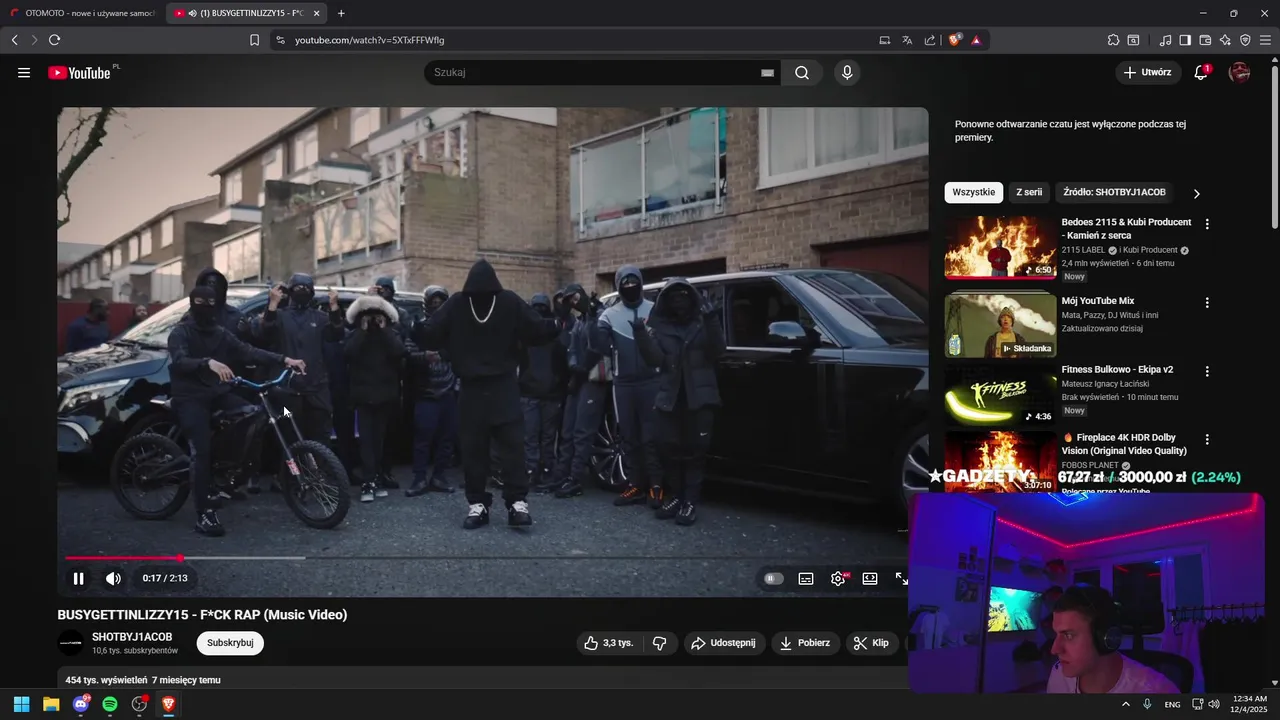Screen dimensions: 1280x720
Task: Toggle the browser sidebar panel
Action: point(1185,40)
